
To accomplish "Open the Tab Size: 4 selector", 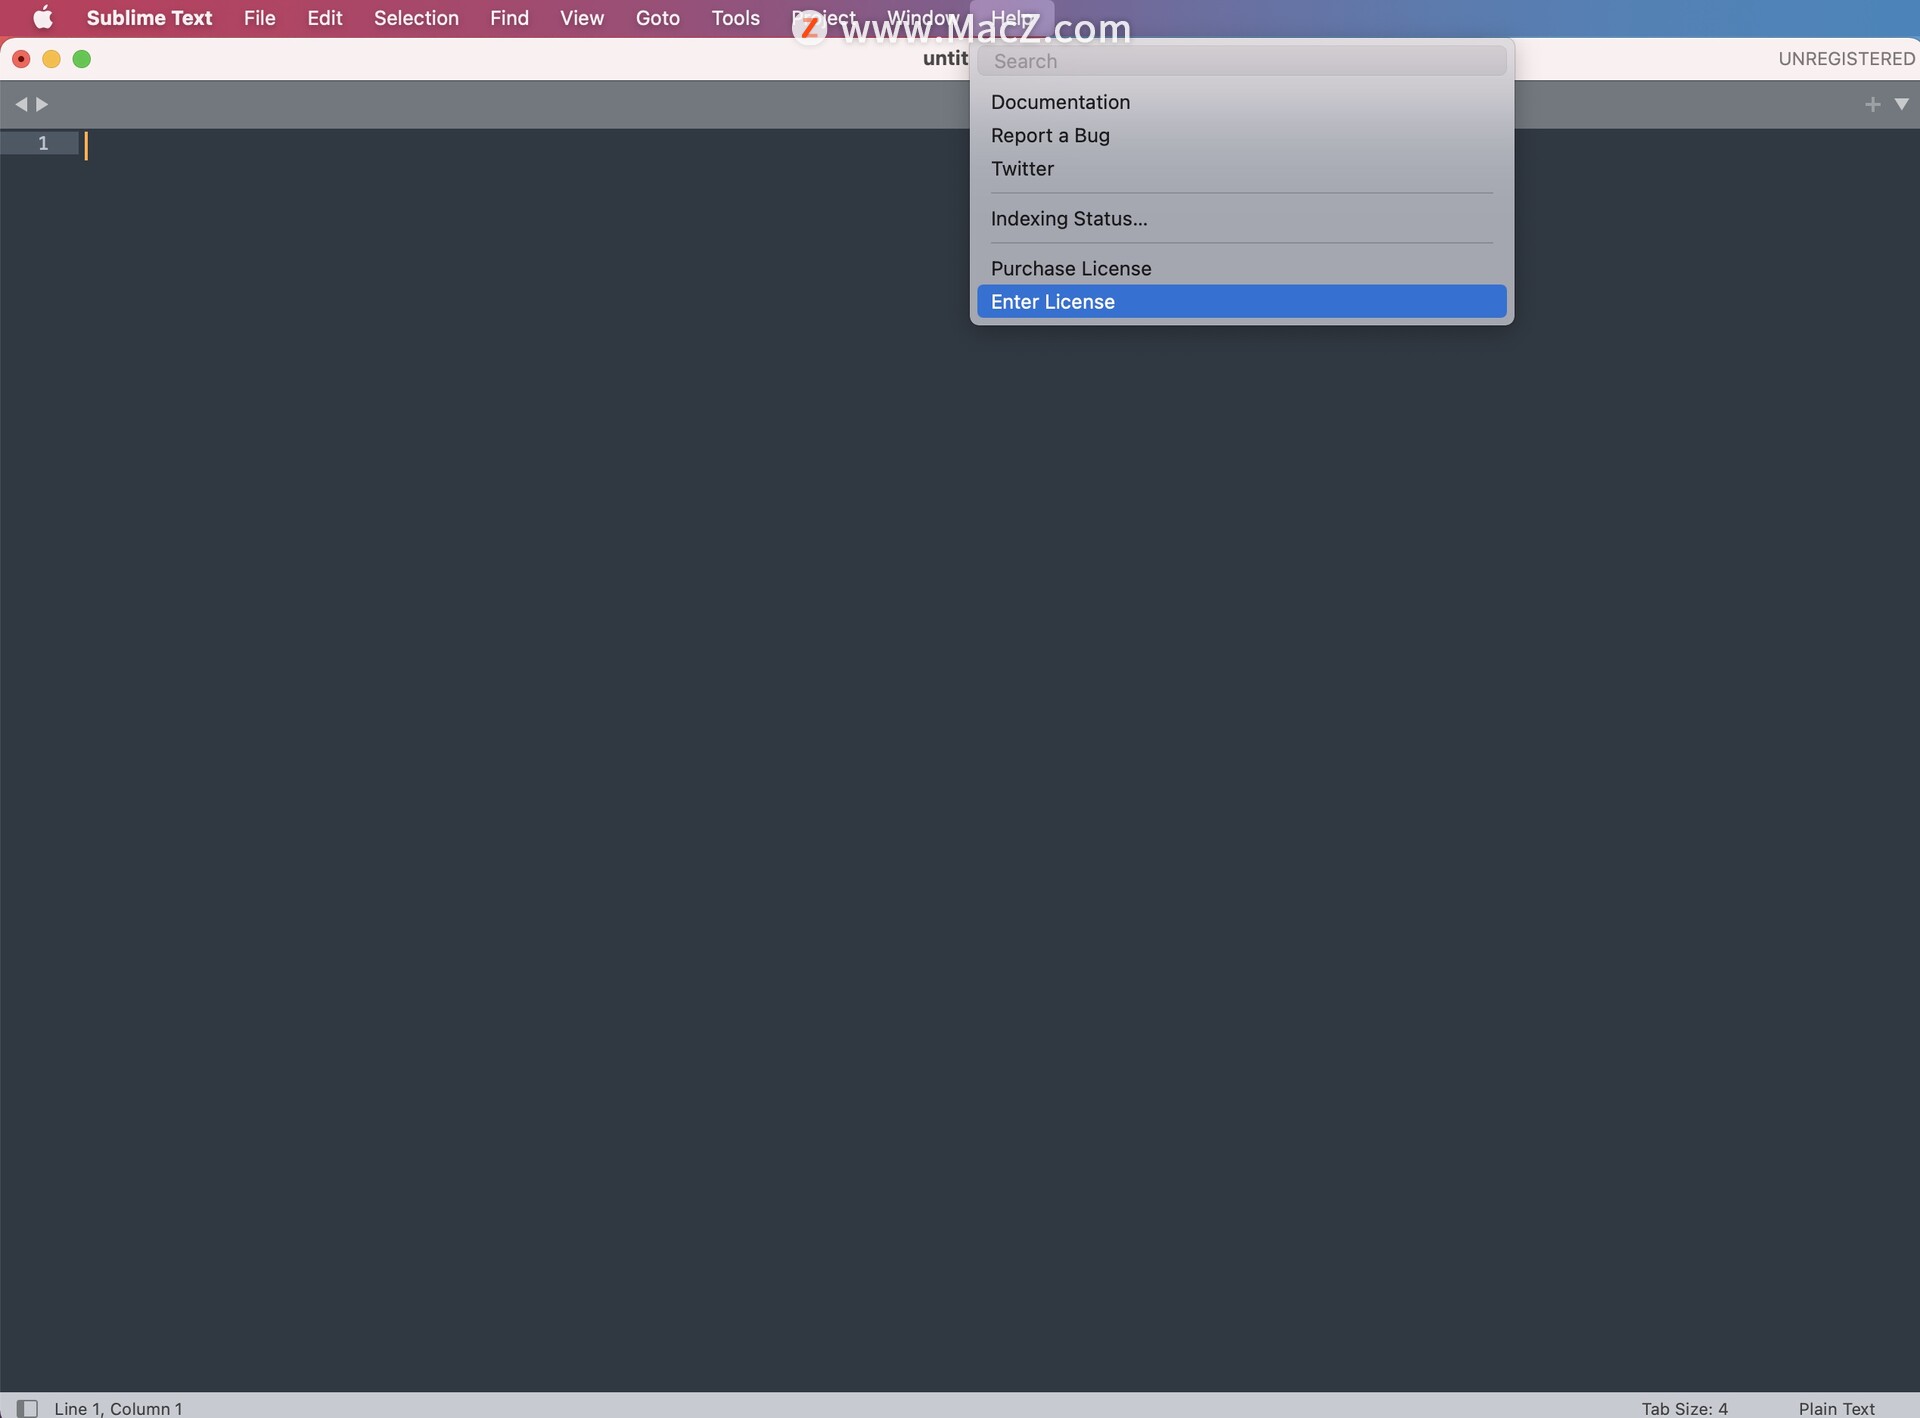I will click(1684, 1408).
